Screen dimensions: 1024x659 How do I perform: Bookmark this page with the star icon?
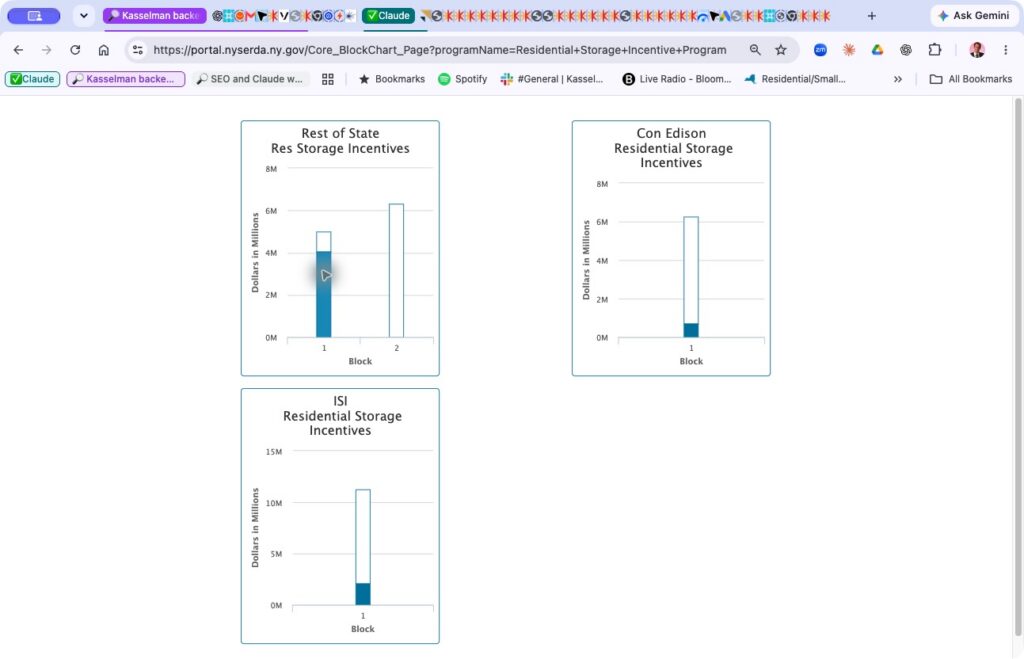point(780,50)
